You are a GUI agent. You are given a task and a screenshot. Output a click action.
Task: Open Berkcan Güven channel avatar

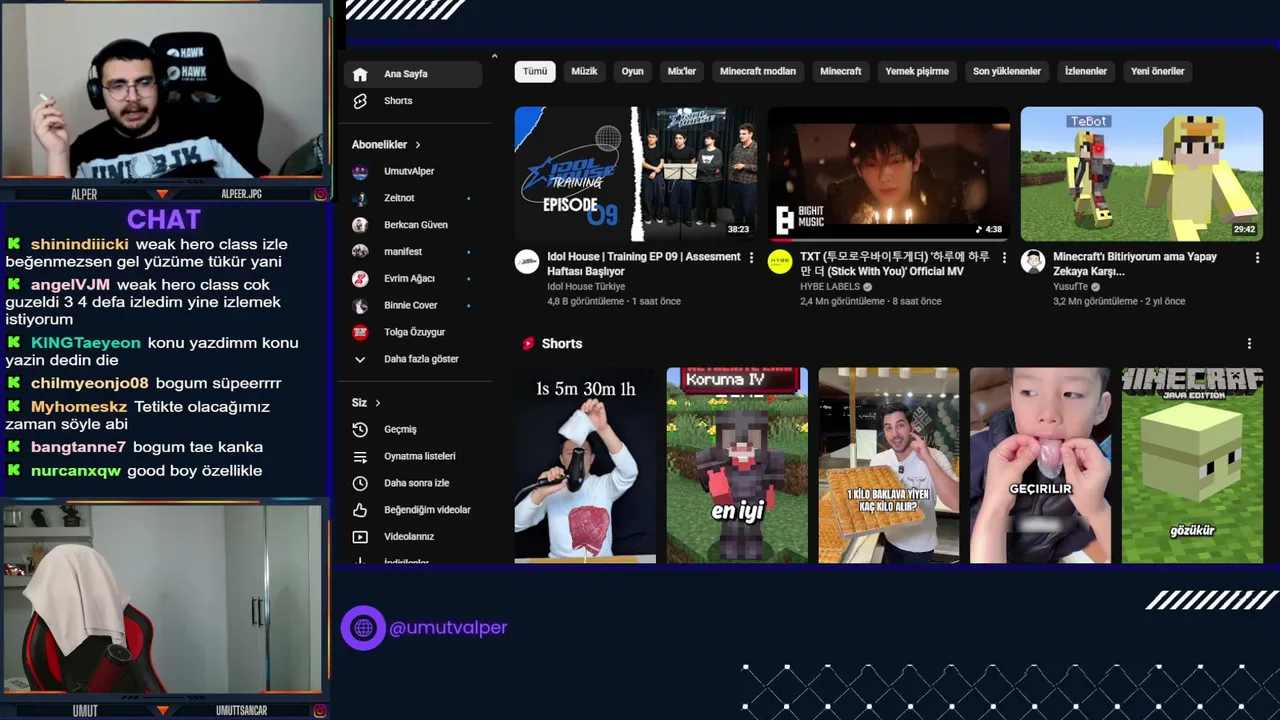click(360, 225)
